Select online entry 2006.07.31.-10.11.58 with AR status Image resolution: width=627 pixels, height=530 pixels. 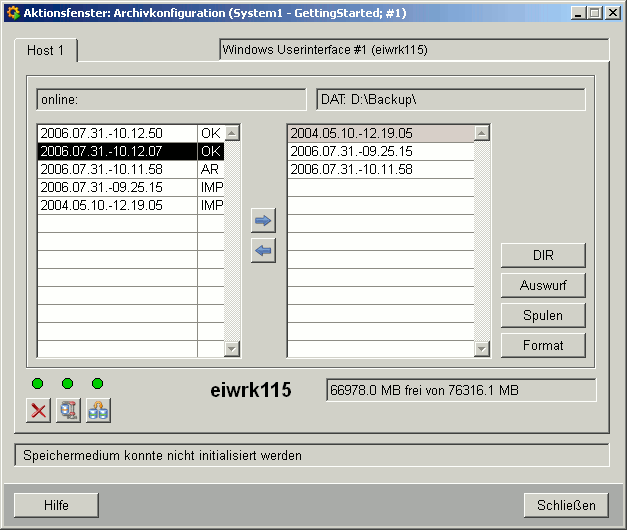coord(116,169)
